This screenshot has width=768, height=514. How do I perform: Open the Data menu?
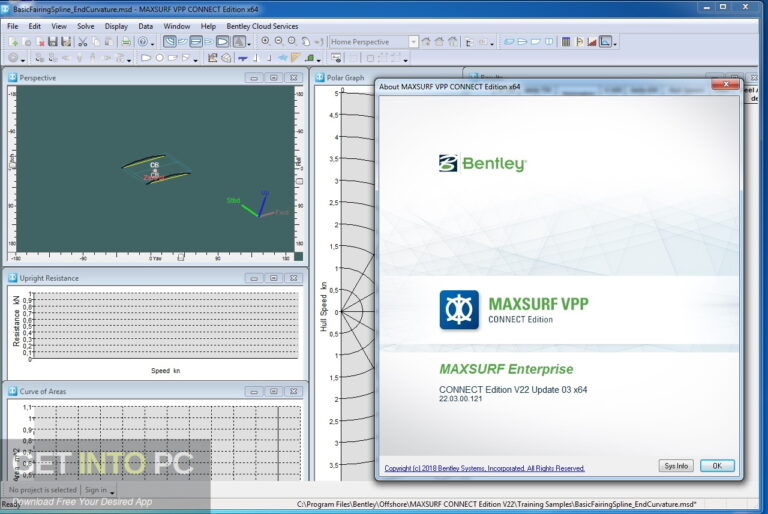pyautogui.click(x=145, y=26)
